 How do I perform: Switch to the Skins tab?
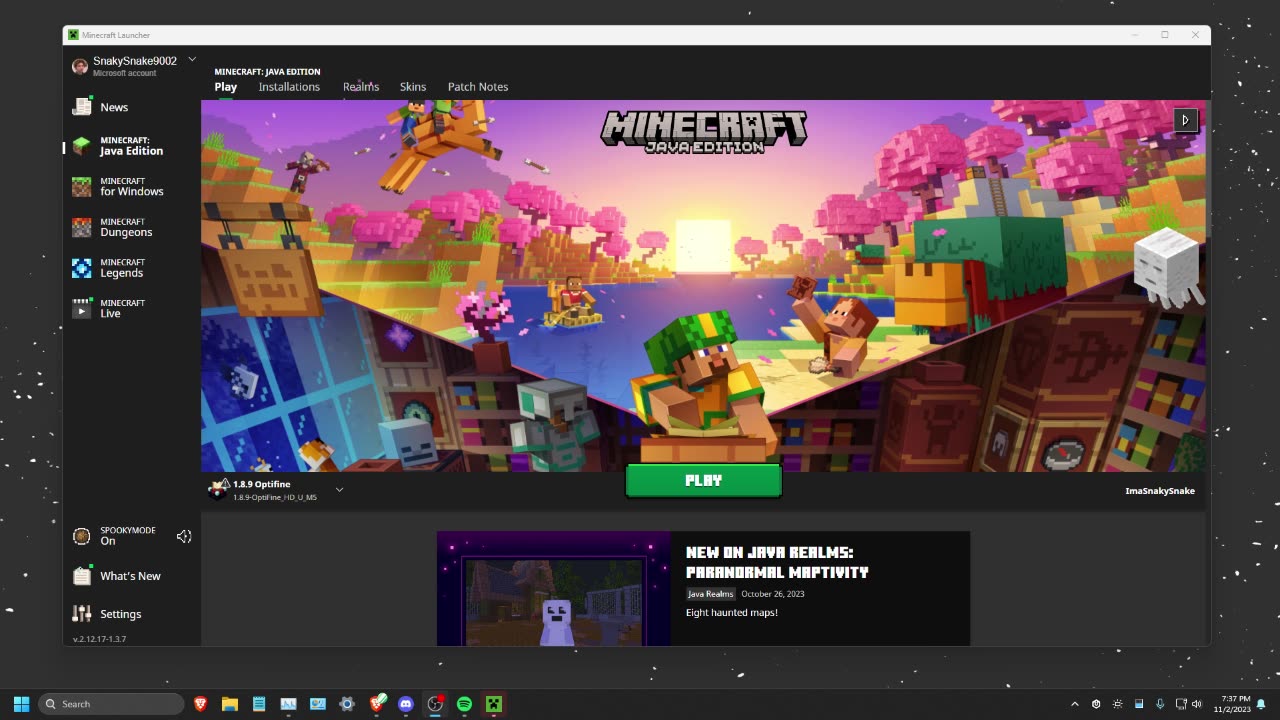point(413,87)
